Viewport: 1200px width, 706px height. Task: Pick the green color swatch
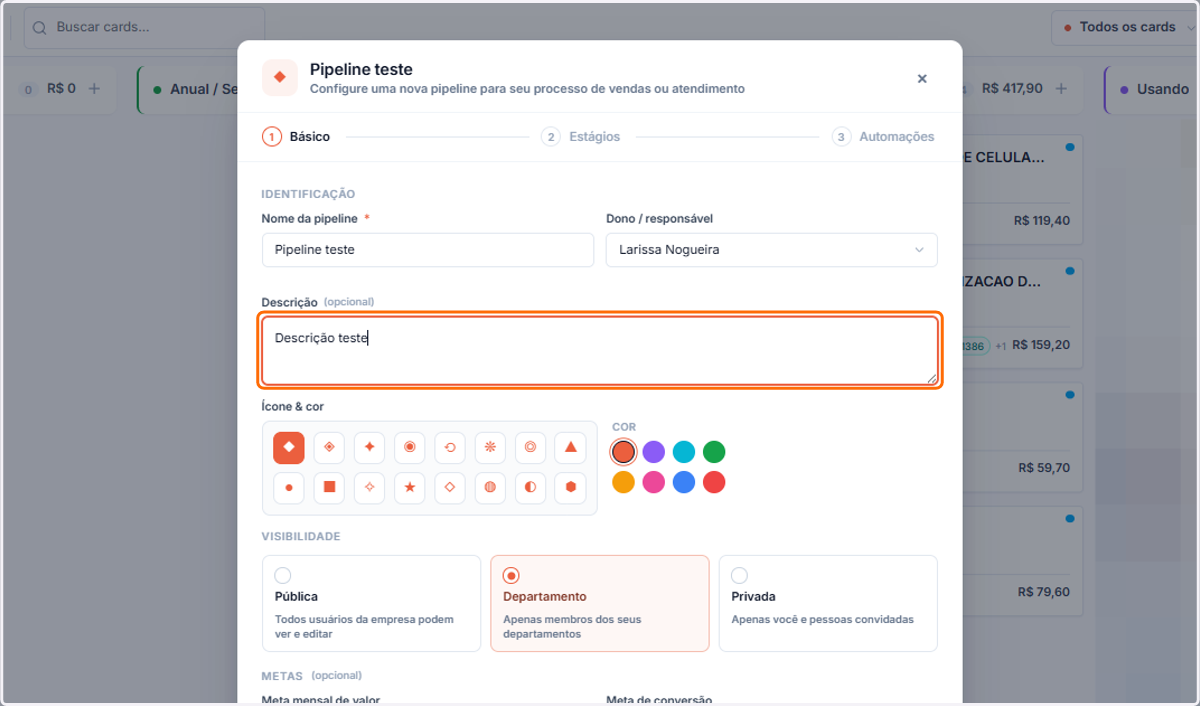pos(714,452)
